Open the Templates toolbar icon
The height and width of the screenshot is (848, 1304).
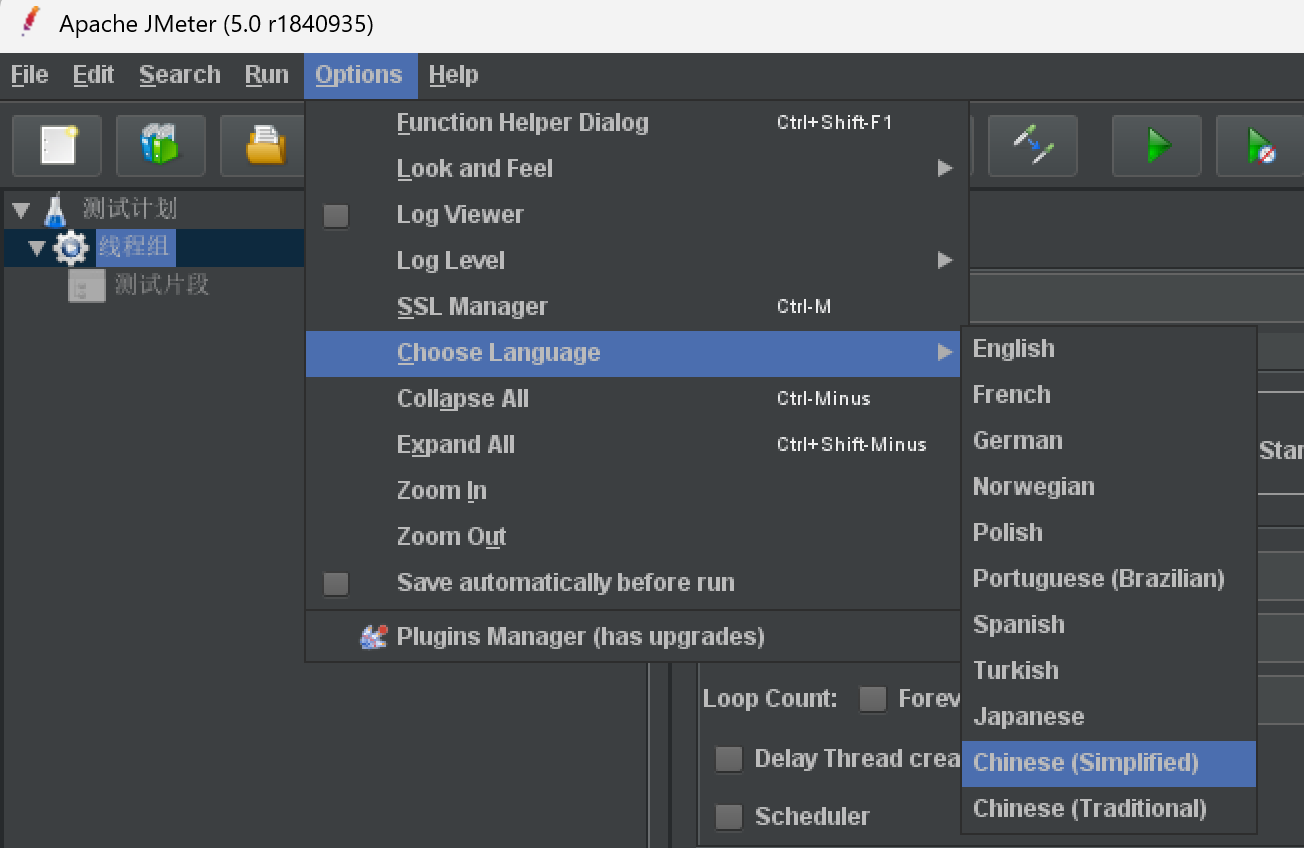[x=161, y=146]
